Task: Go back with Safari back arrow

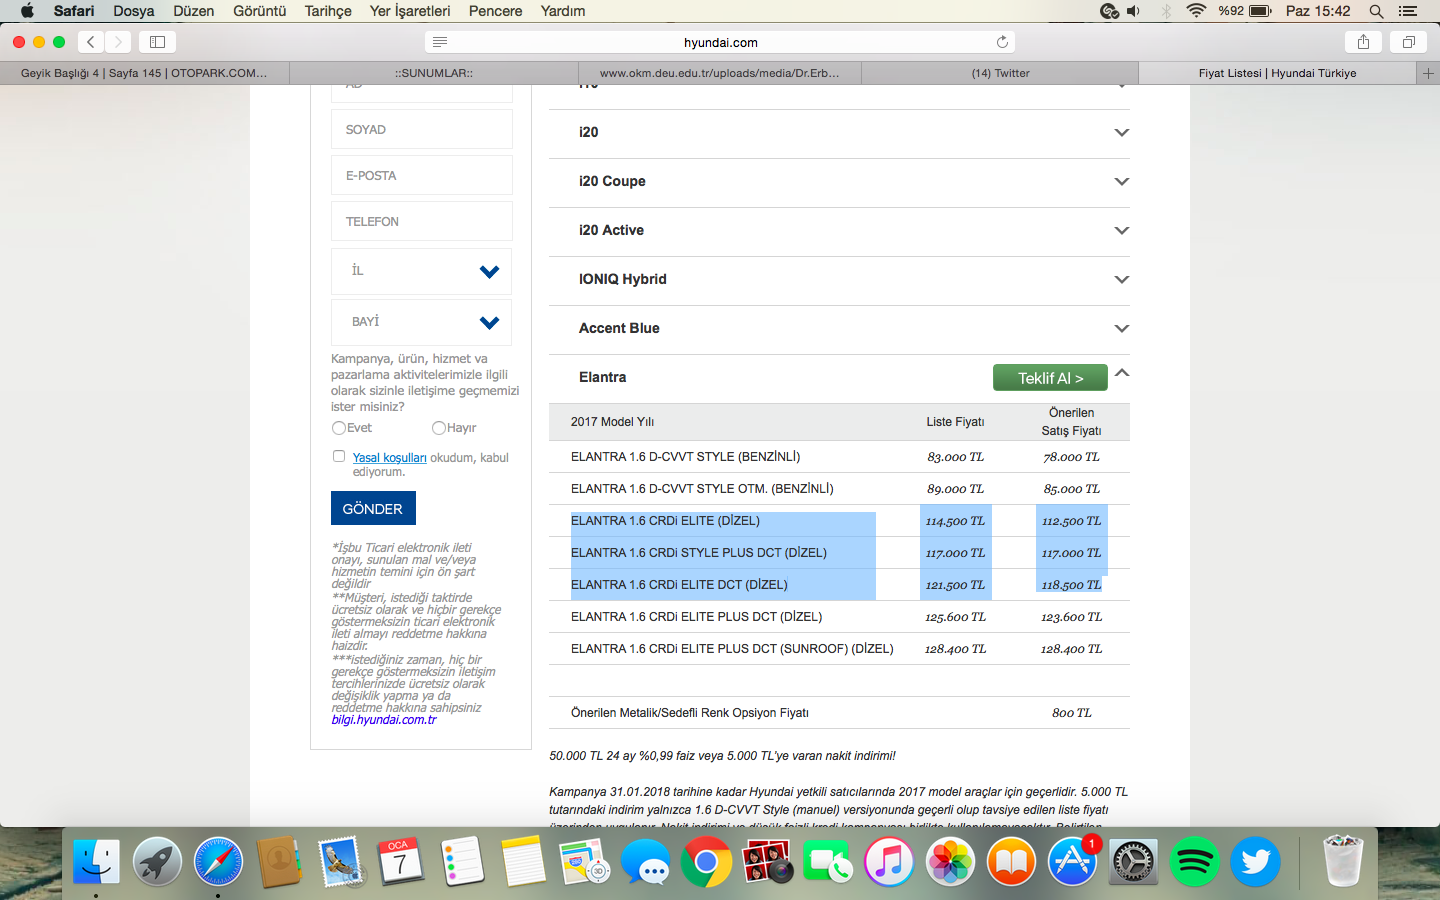Action: click(x=91, y=42)
